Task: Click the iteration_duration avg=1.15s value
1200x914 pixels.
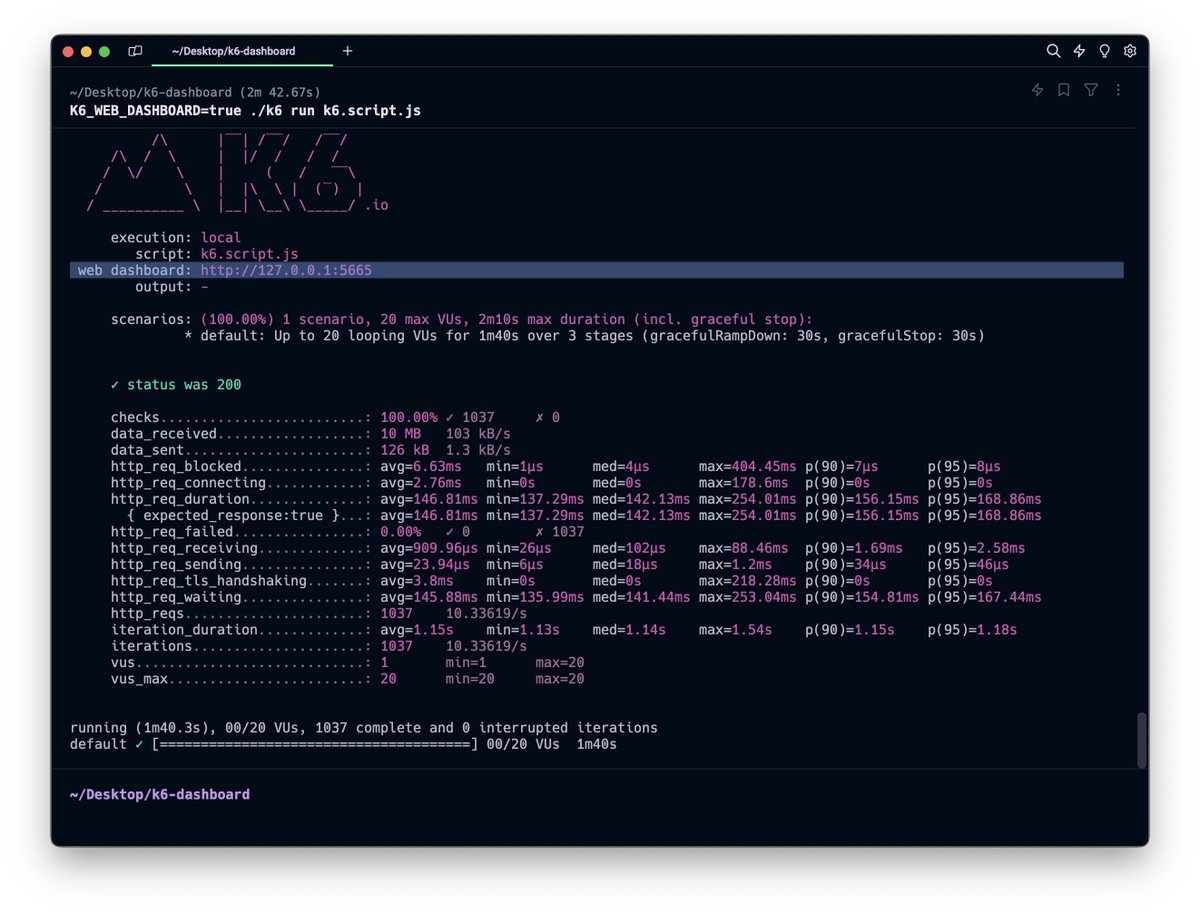Action: tap(417, 630)
